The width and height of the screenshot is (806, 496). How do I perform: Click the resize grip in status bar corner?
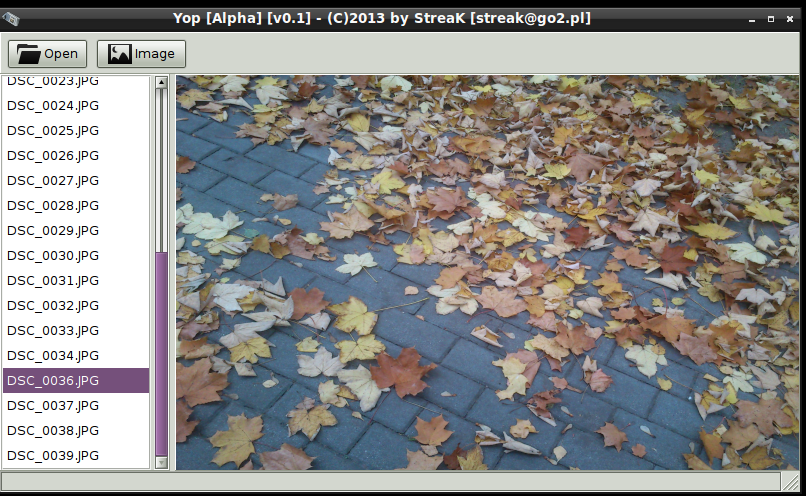point(791,482)
